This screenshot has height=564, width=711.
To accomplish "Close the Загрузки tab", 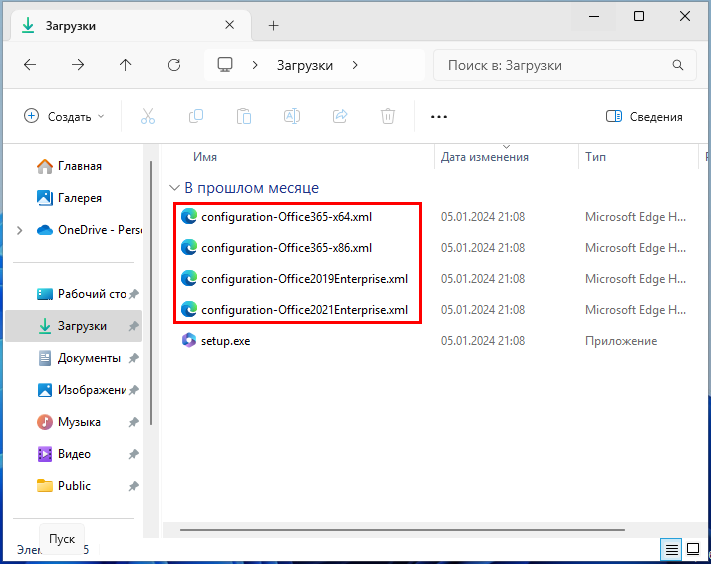I will [x=229, y=25].
